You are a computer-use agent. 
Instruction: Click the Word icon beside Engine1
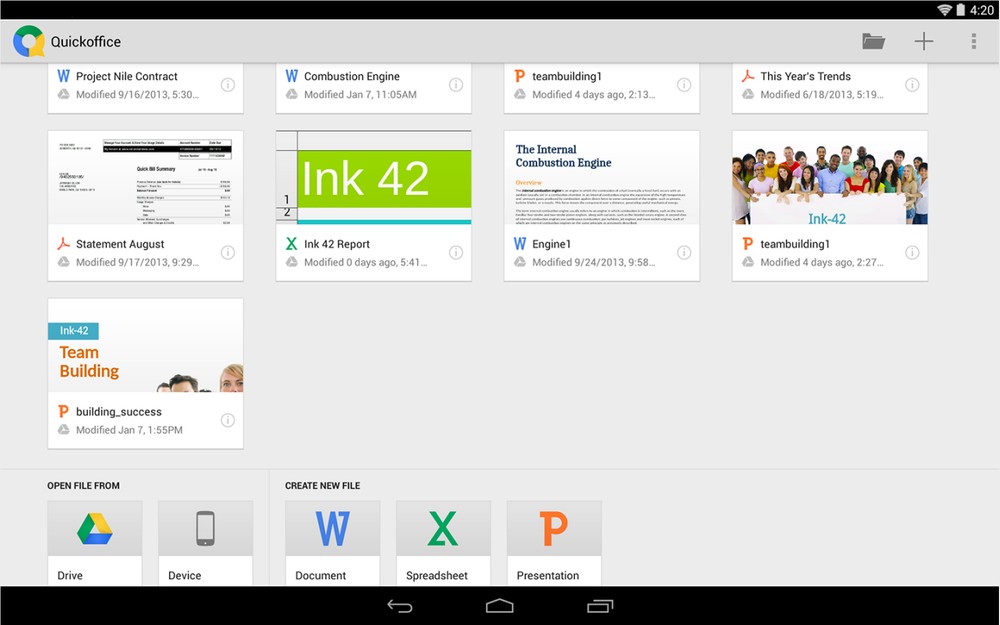point(520,244)
